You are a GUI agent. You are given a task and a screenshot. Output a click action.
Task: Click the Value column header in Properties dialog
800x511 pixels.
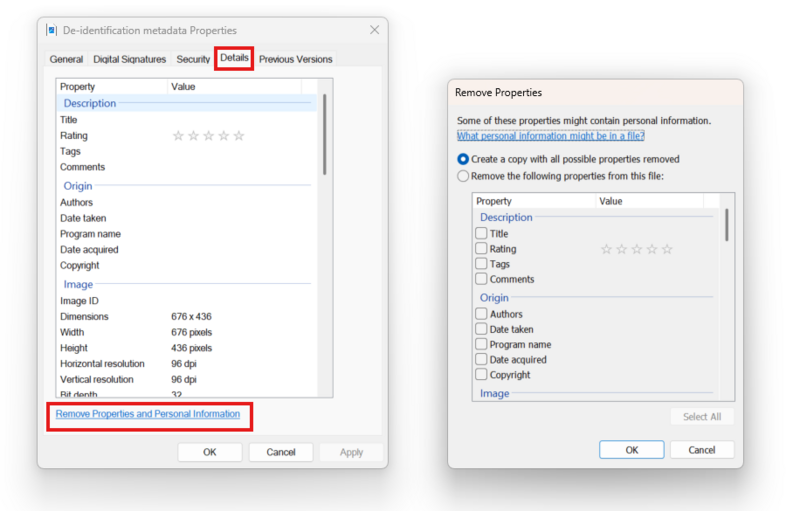(234, 86)
